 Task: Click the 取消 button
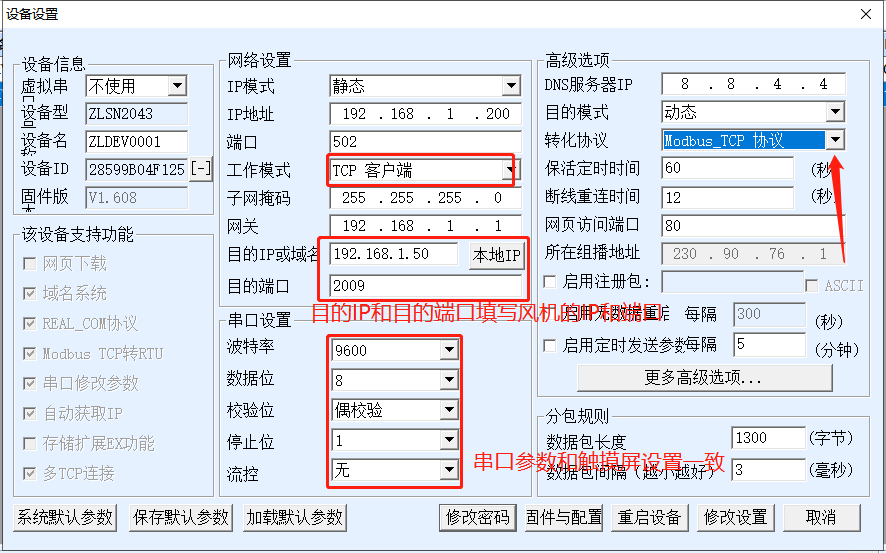(821, 517)
